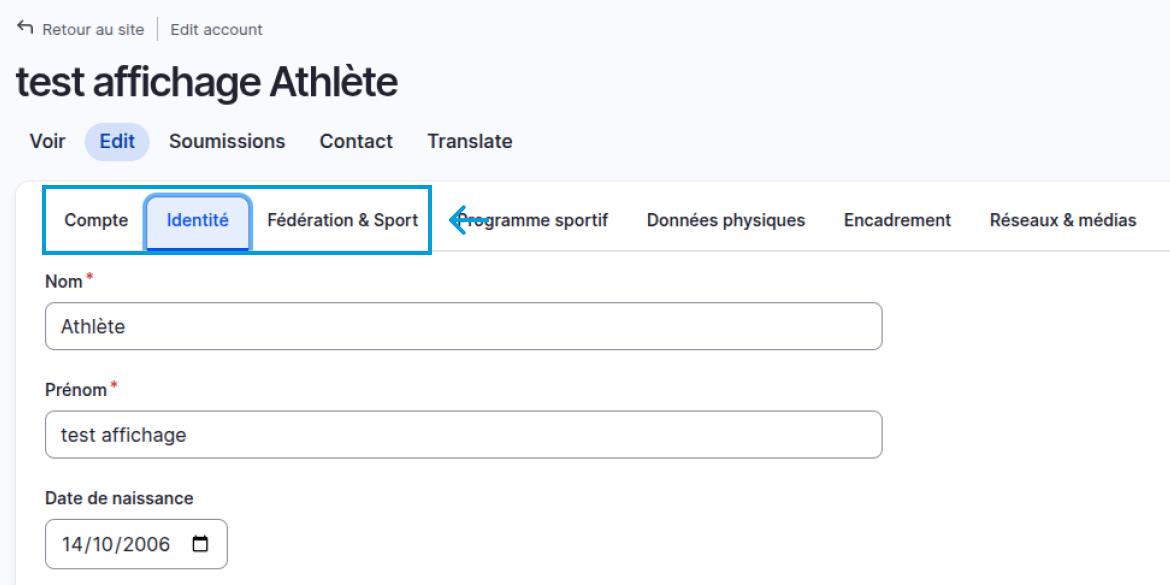Screen dimensions: 1170x585
Task: Follow the Retour au site link
Action: coord(92,29)
